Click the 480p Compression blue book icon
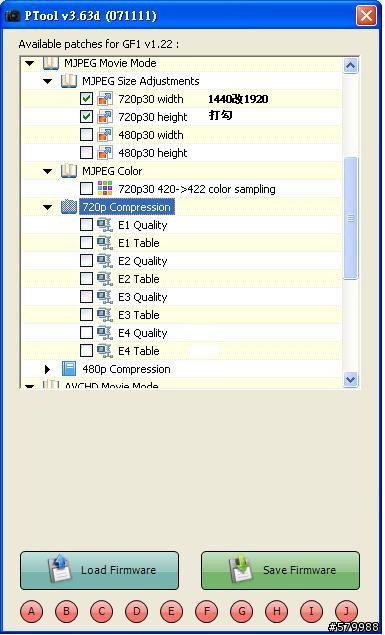The width and height of the screenshot is (385, 635). point(69,369)
